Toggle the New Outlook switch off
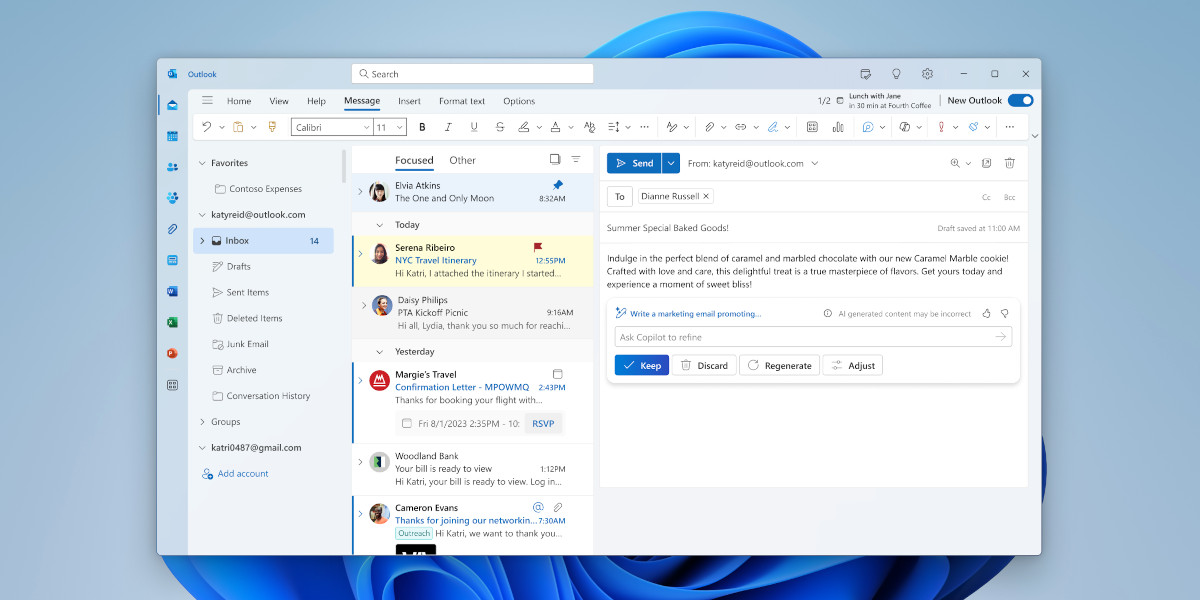 click(x=1021, y=100)
